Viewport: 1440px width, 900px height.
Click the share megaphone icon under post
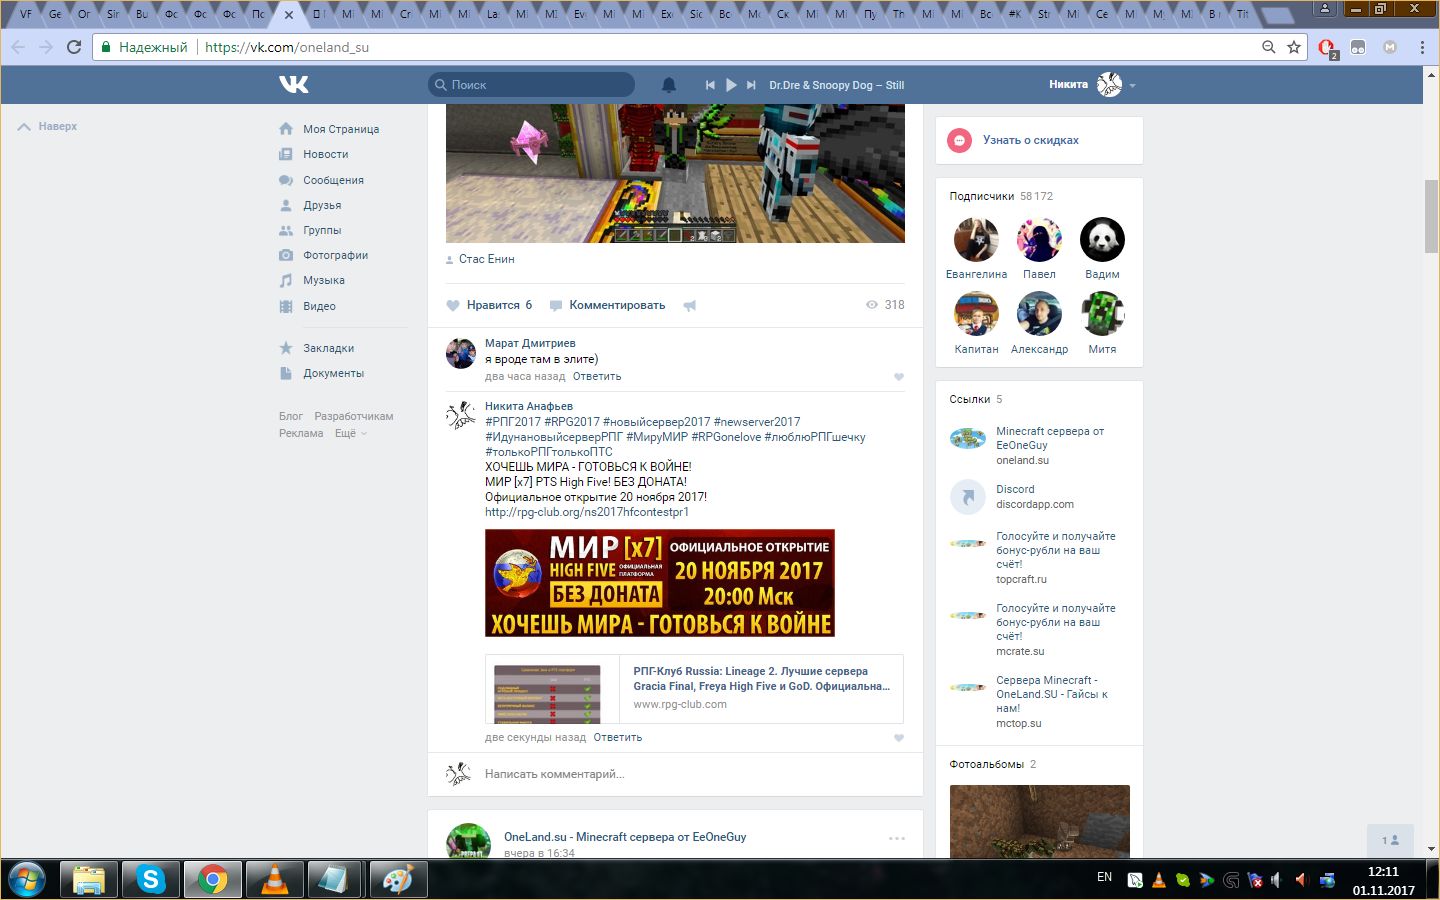pos(689,305)
